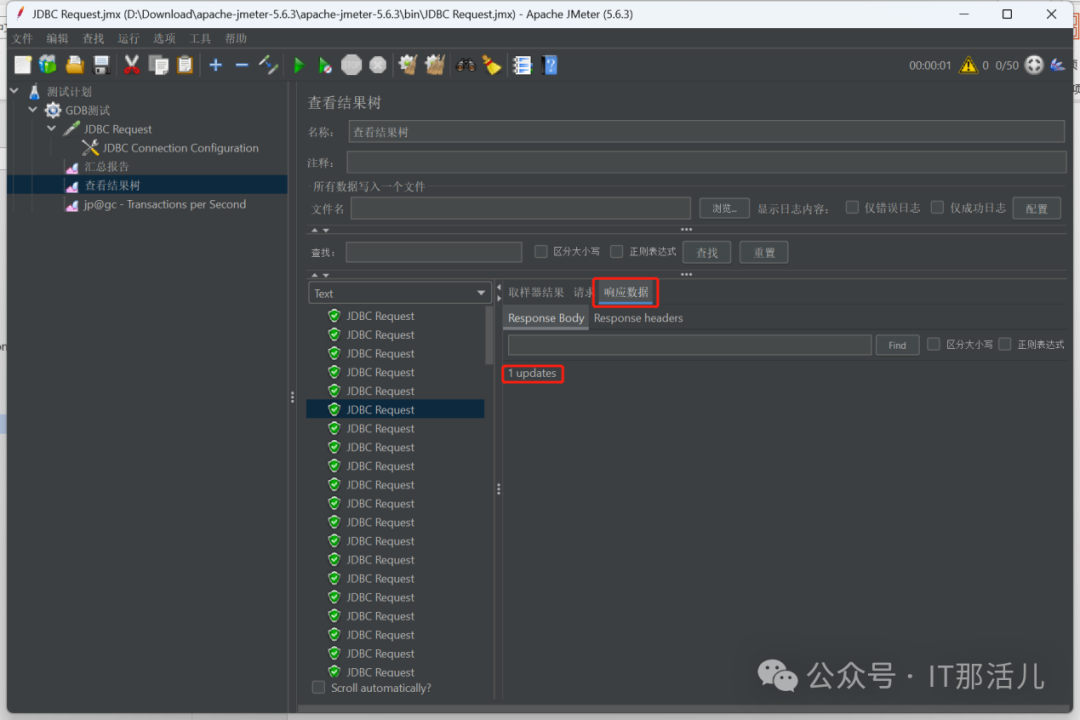Screen dimensions: 1080x720
Task: Click the feather icon at toolbar's right end
Action: click(1058, 65)
